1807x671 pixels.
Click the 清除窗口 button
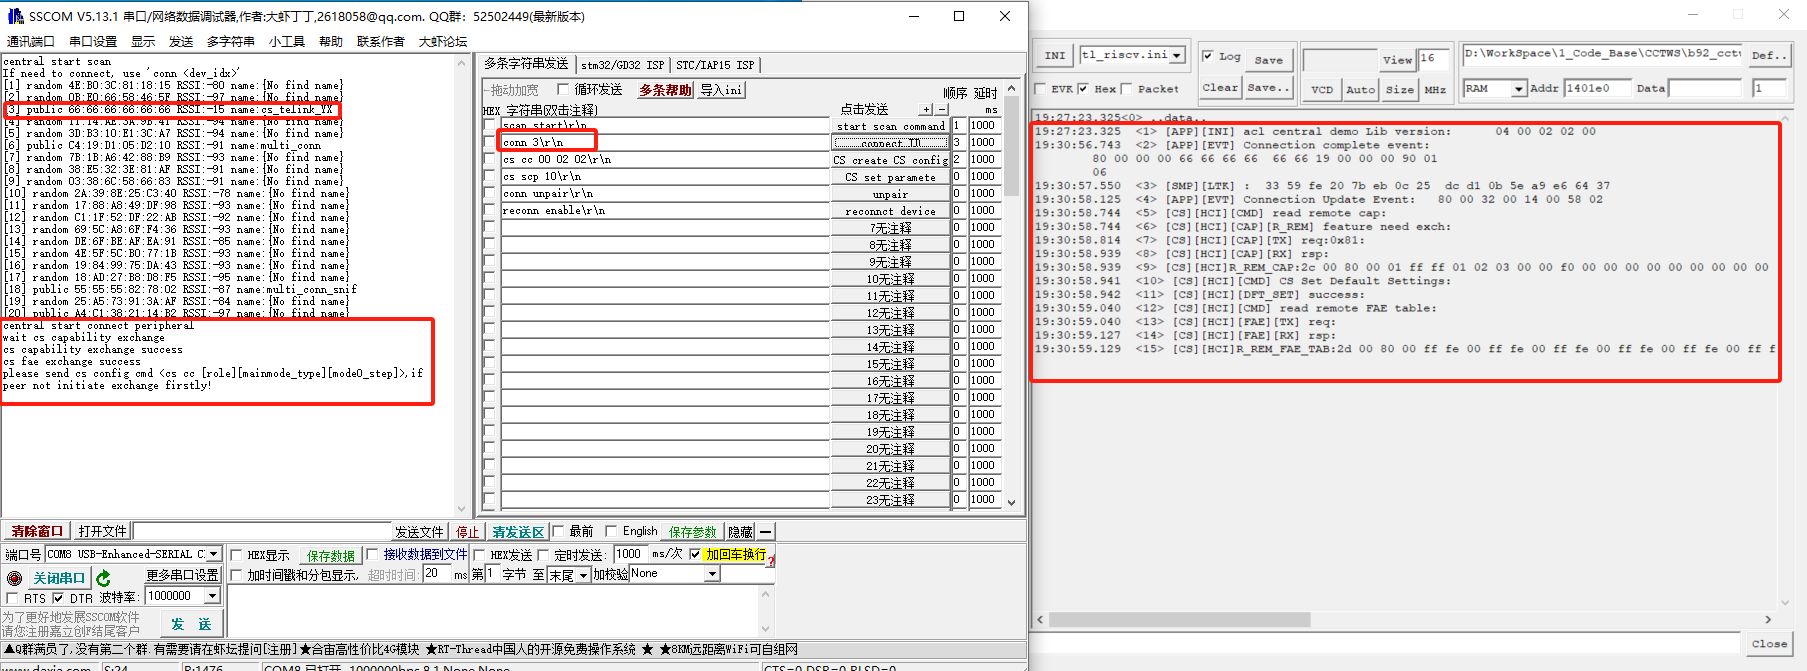(x=37, y=531)
